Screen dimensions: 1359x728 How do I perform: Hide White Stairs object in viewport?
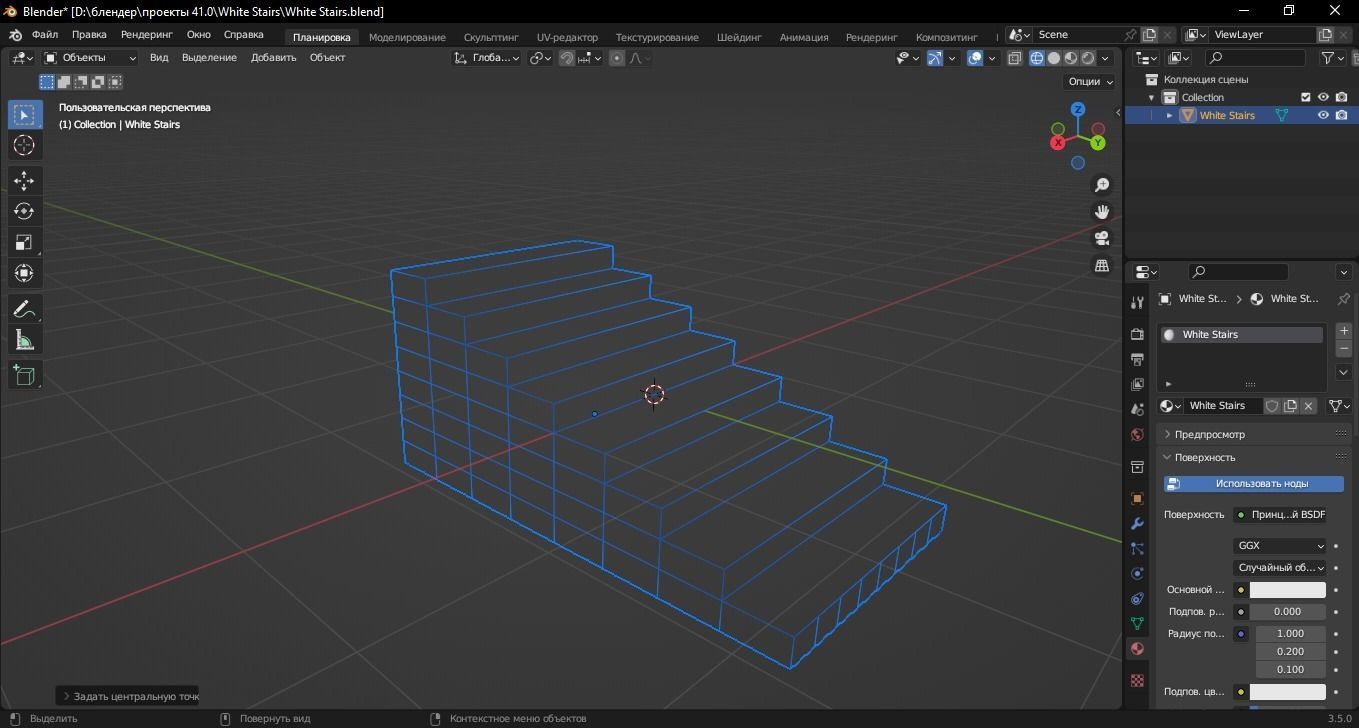coord(1323,115)
